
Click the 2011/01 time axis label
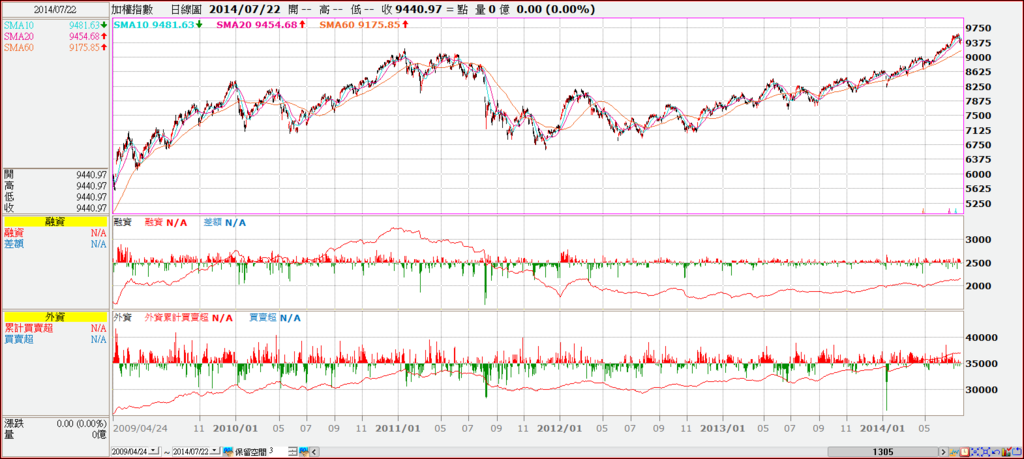tap(398, 429)
